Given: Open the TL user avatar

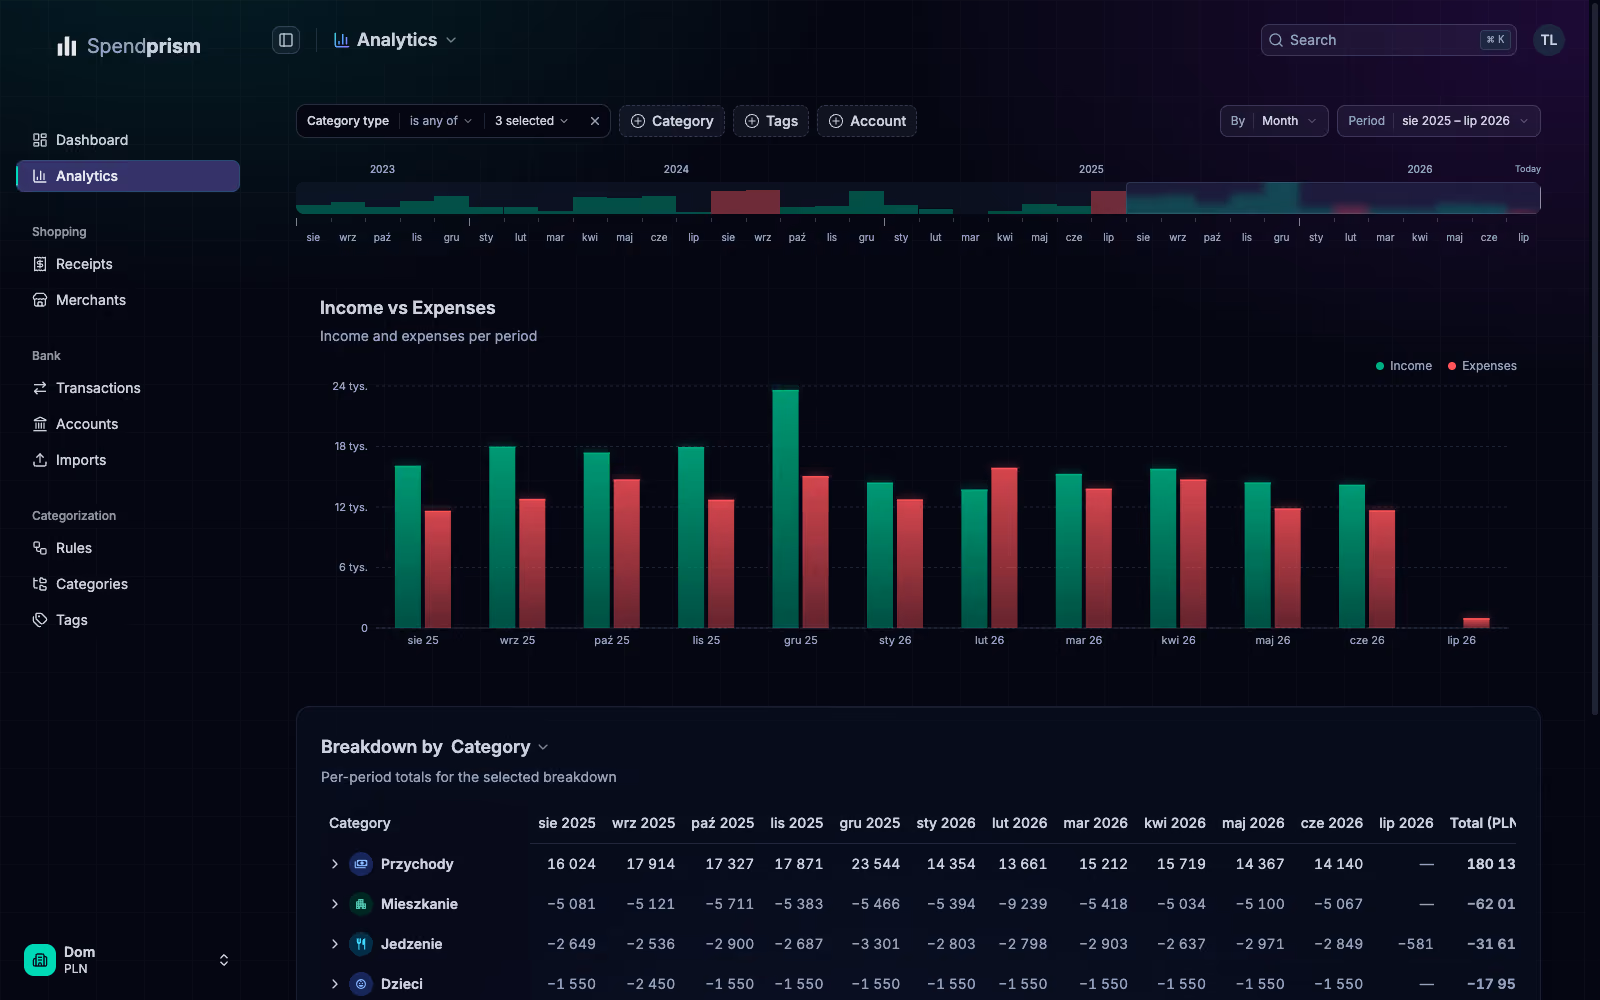Looking at the screenshot, I should point(1548,40).
